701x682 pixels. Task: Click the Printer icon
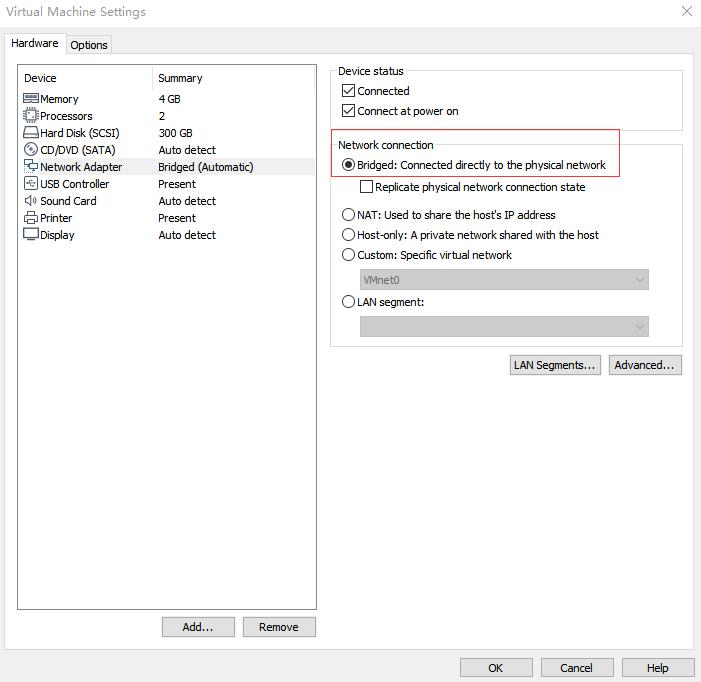coord(30,218)
